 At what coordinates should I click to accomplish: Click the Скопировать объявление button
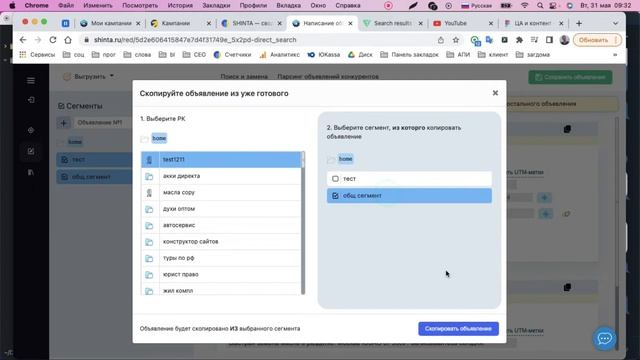pyautogui.click(x=458, y=329)
